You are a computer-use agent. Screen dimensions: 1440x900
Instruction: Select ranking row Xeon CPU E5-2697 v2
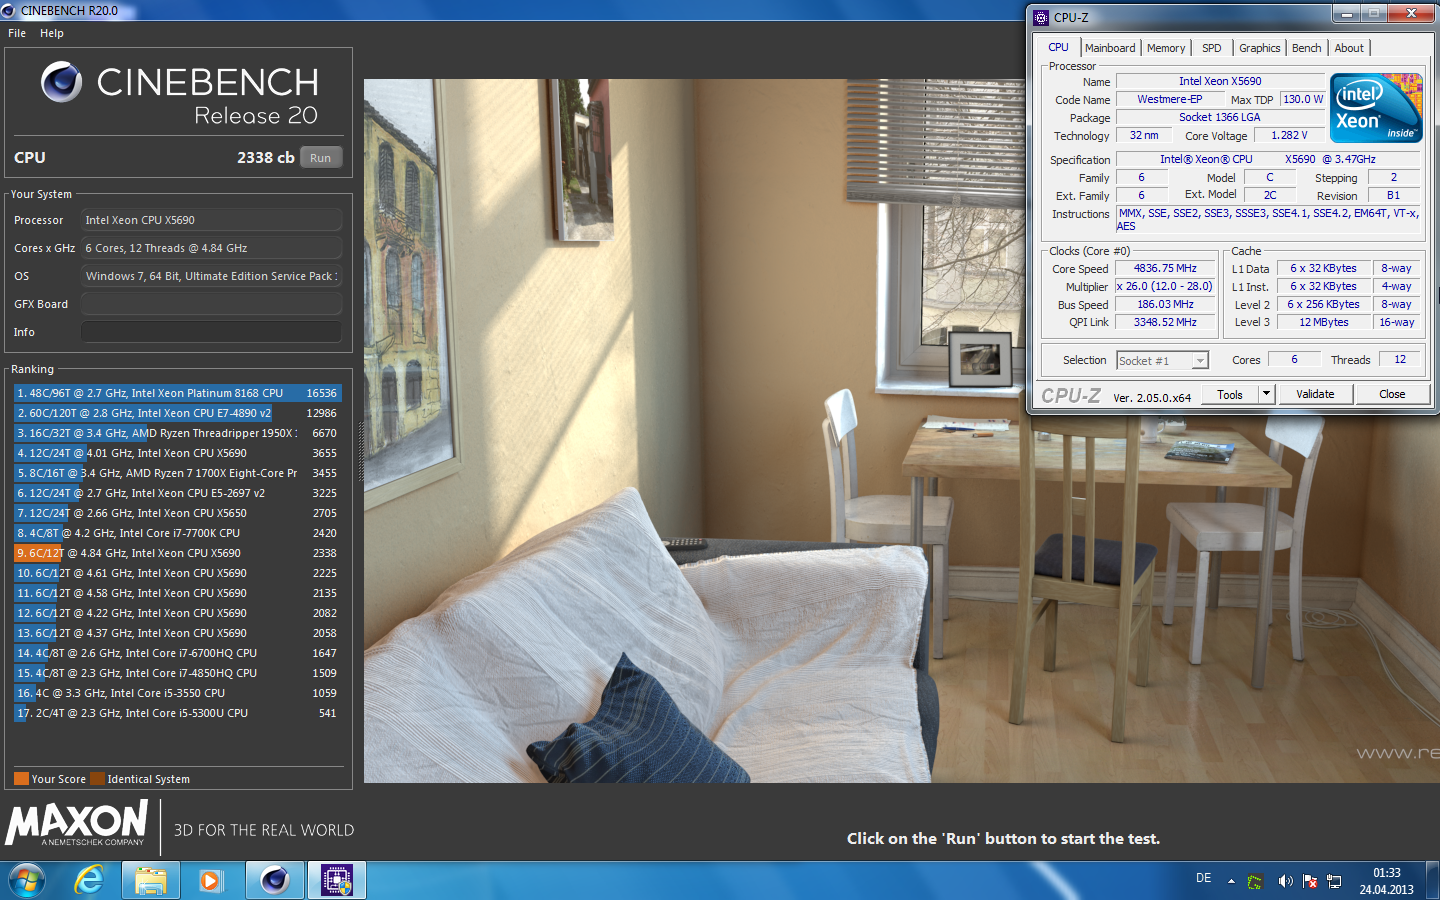177,493
